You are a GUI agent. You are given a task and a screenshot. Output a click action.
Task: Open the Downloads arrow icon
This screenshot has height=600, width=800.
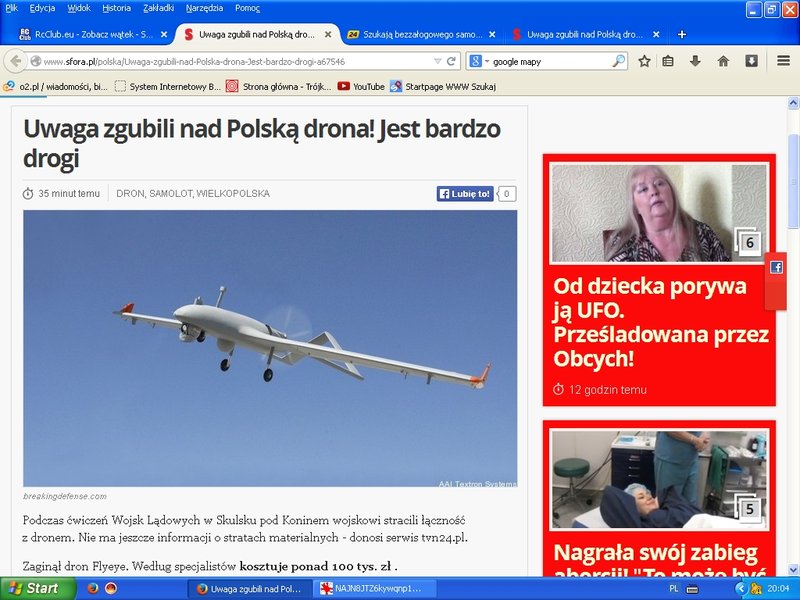coord(695,61)
